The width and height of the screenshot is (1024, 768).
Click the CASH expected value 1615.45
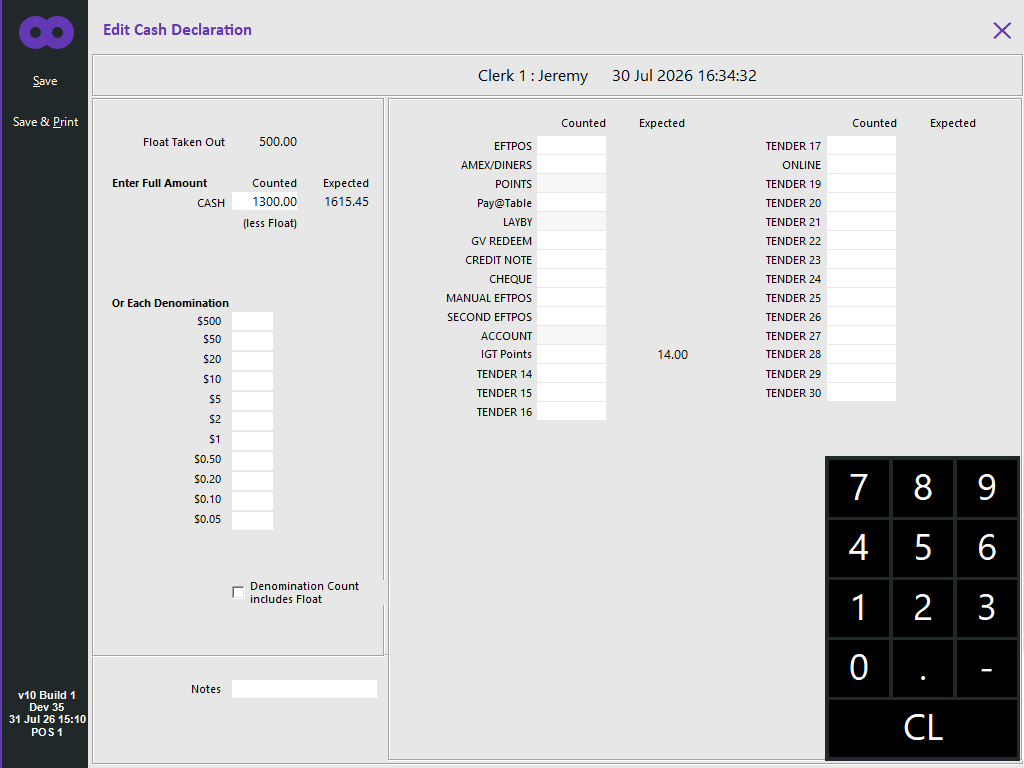tap(346, 202)
